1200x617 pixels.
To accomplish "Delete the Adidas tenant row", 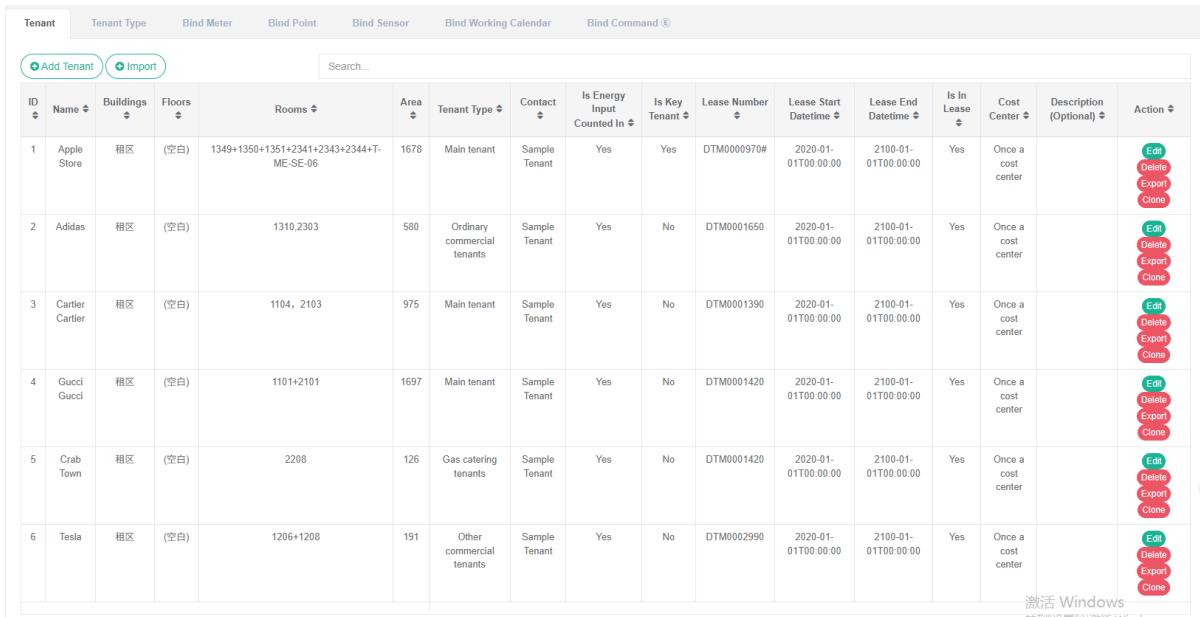I will [x=1153, y=244].
